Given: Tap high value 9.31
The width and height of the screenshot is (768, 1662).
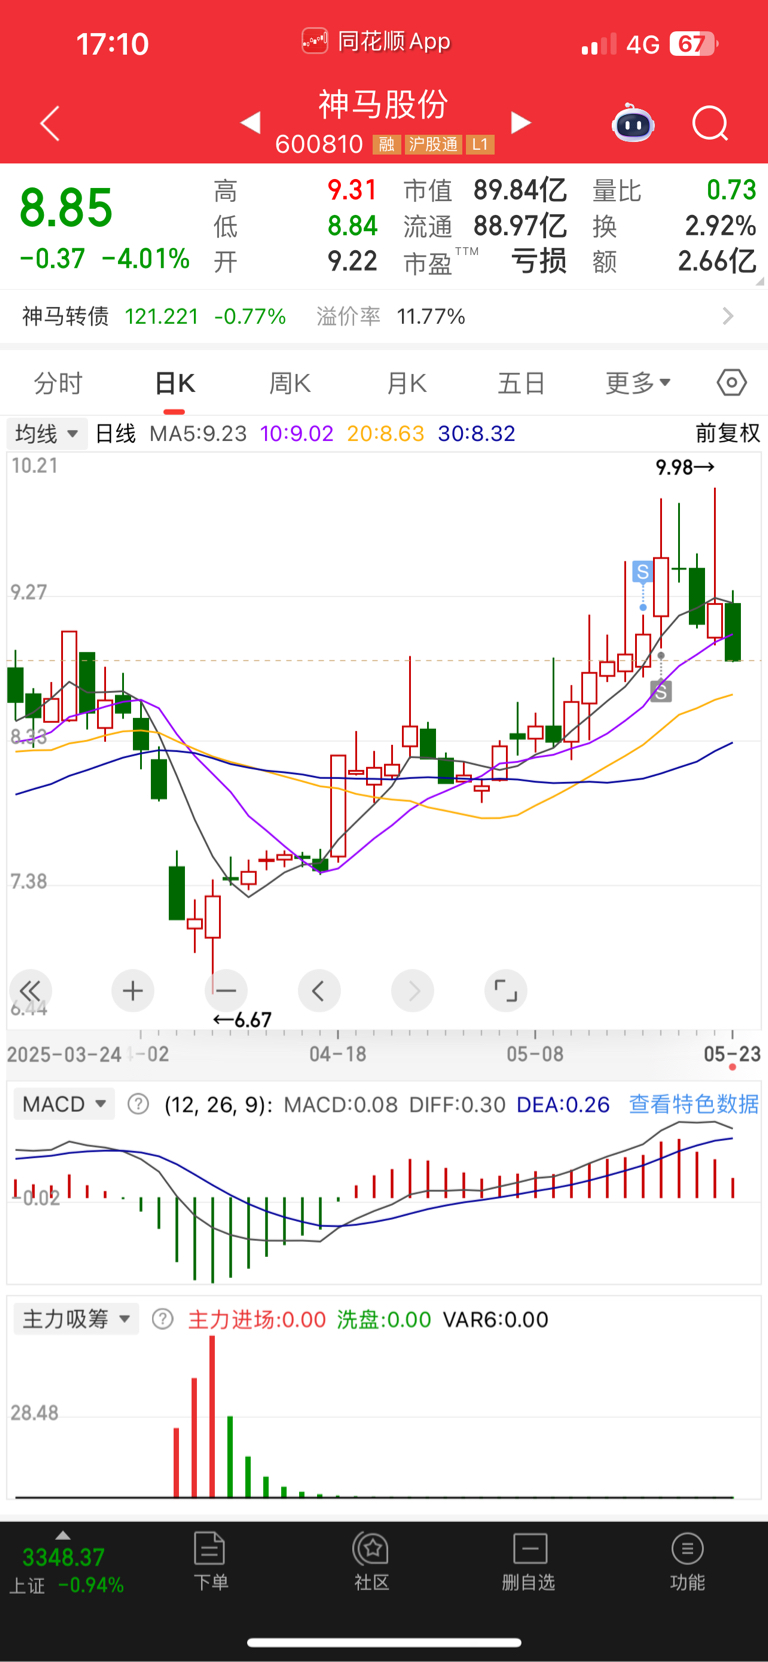Looking at the screenshot, I should 352,190.
